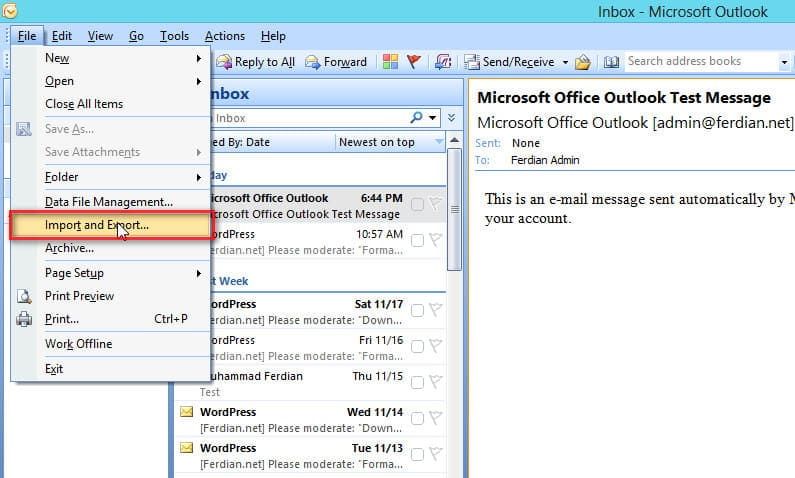Tick the checkbox on the 10:57 AM WordPress message
This screenshot has width=795, height=478.
point(417,240)
